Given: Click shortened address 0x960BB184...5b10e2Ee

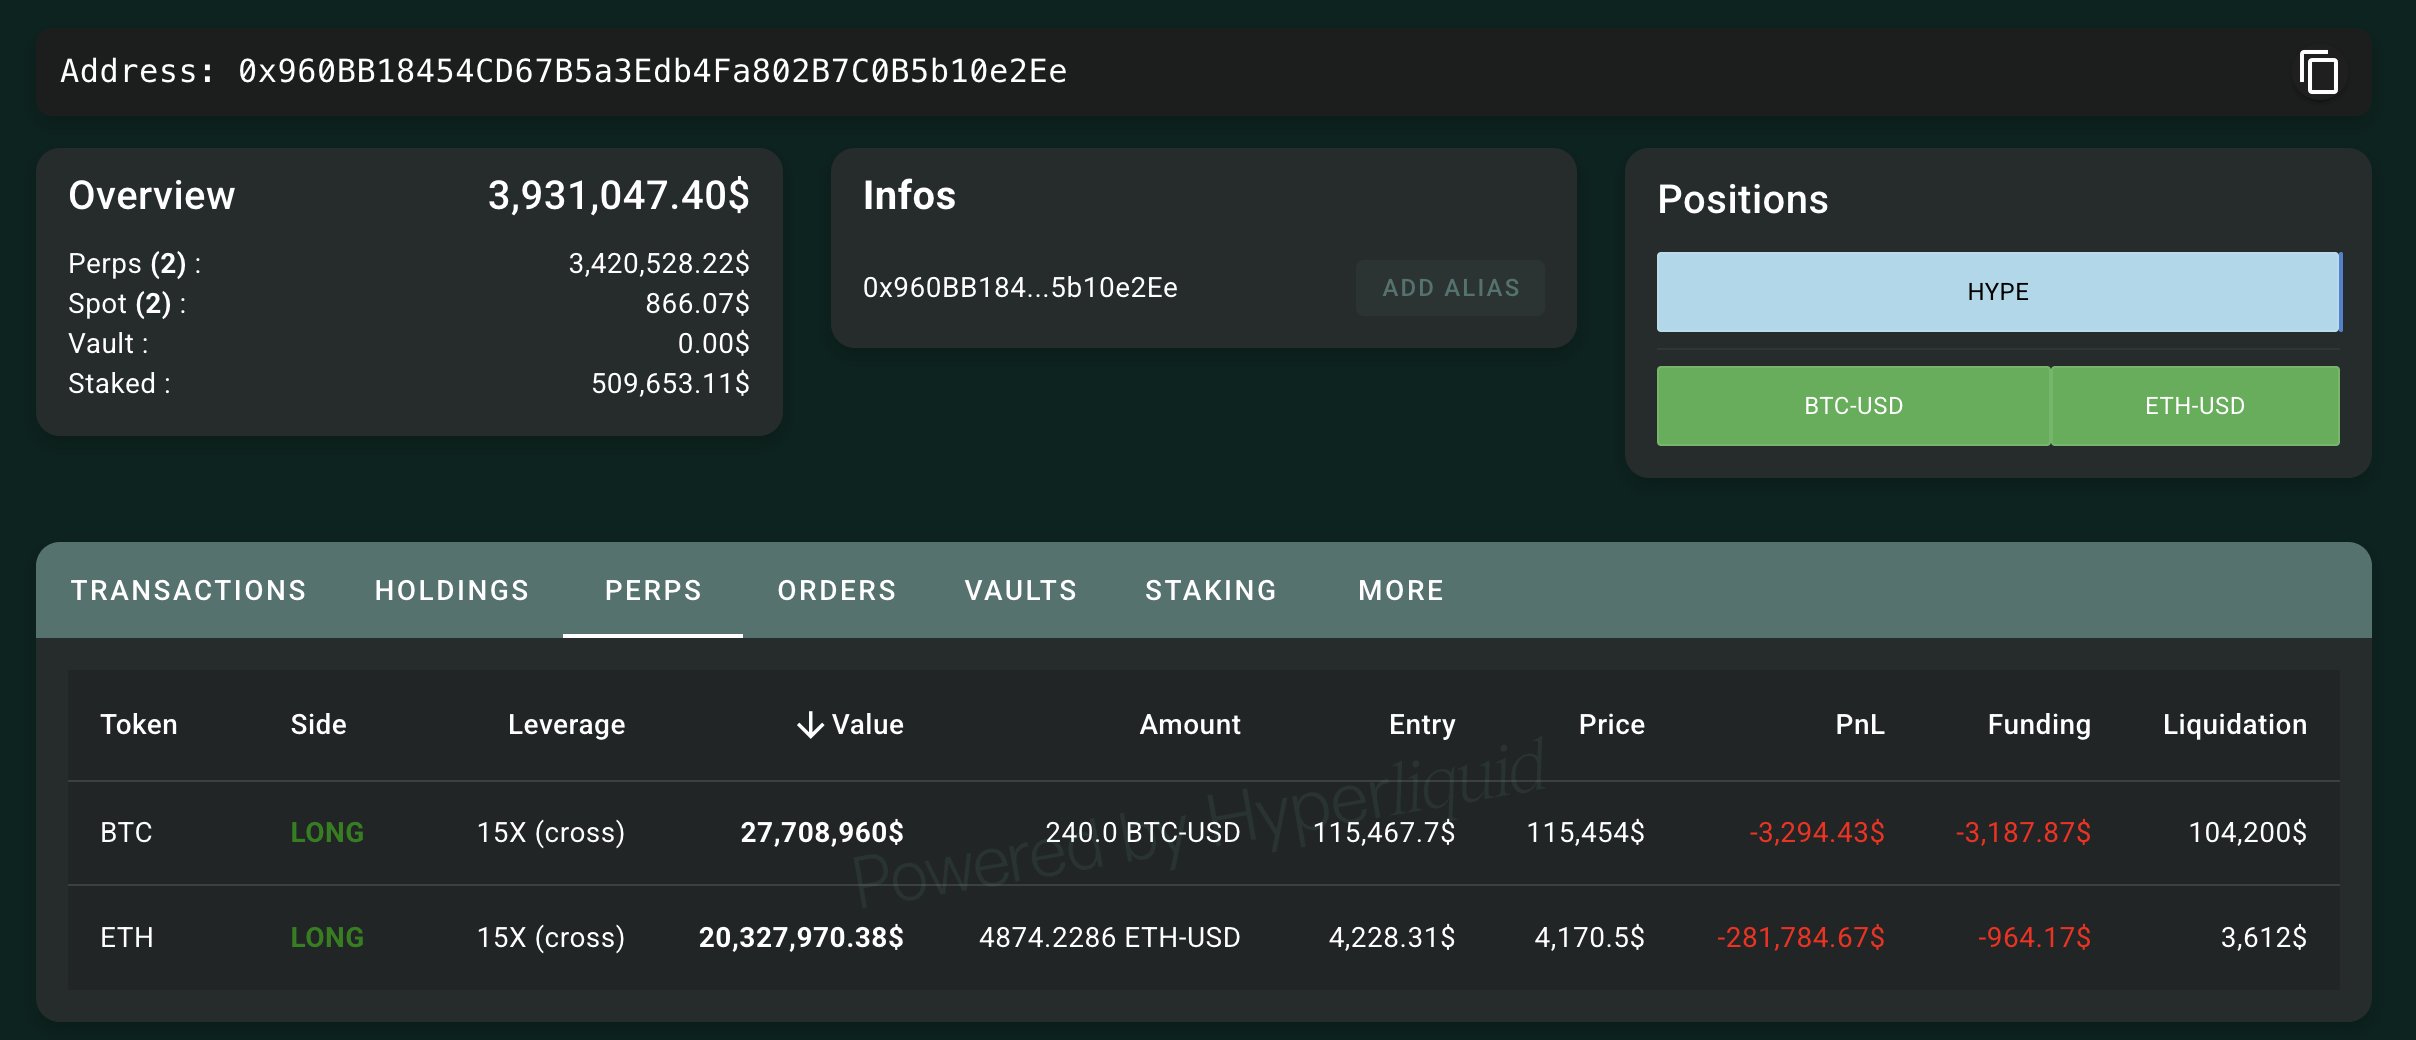Looking at the screenshot, I should coord(1020,288).
